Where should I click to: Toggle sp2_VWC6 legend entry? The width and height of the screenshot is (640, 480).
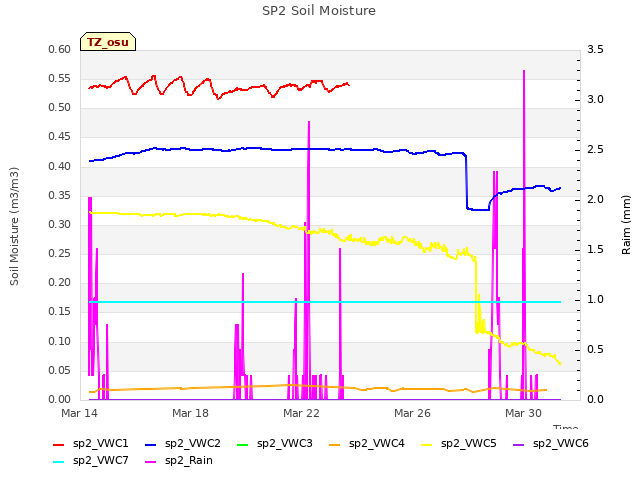[551, 444]
